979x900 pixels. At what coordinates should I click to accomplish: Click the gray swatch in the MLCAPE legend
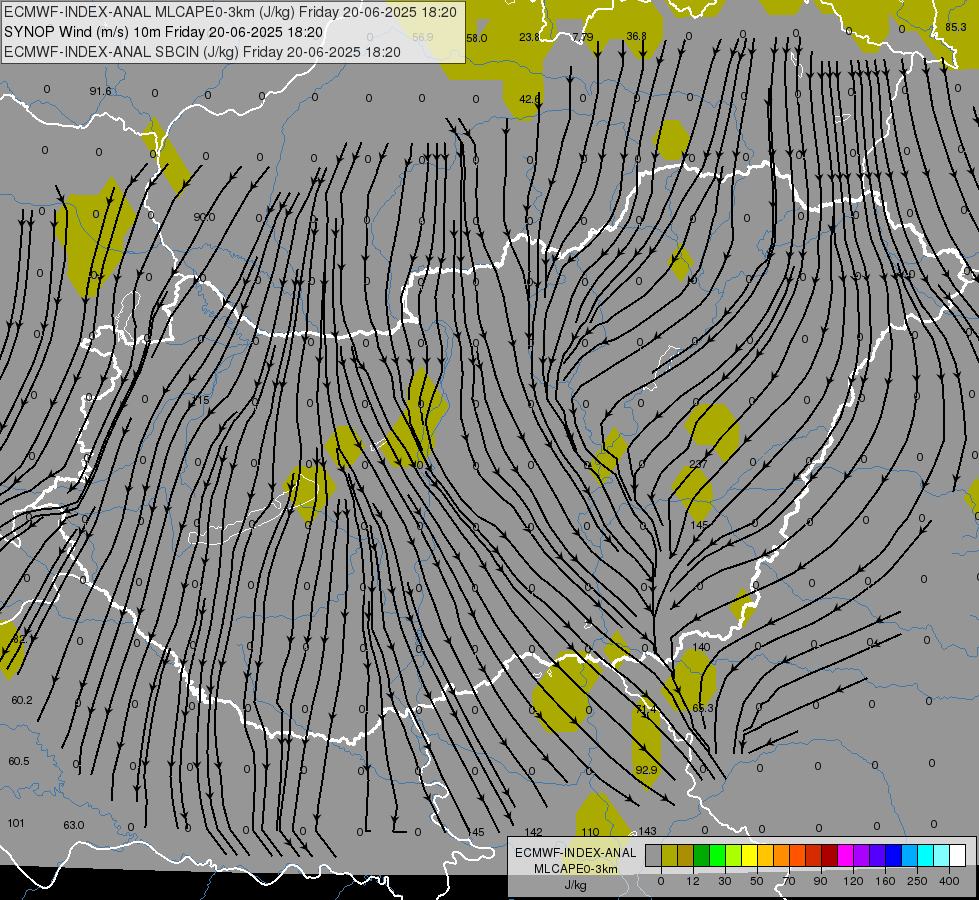click(x=654, y=855)
